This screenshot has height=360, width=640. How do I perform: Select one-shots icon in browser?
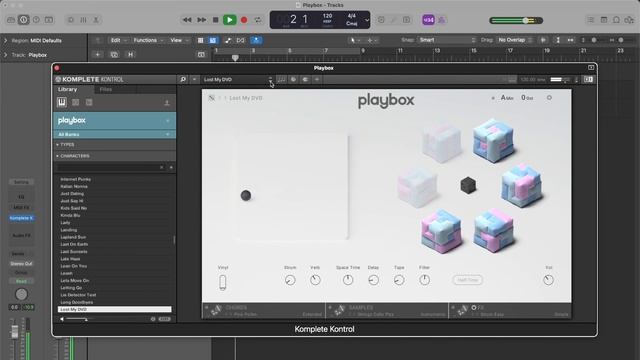point(89,102)
